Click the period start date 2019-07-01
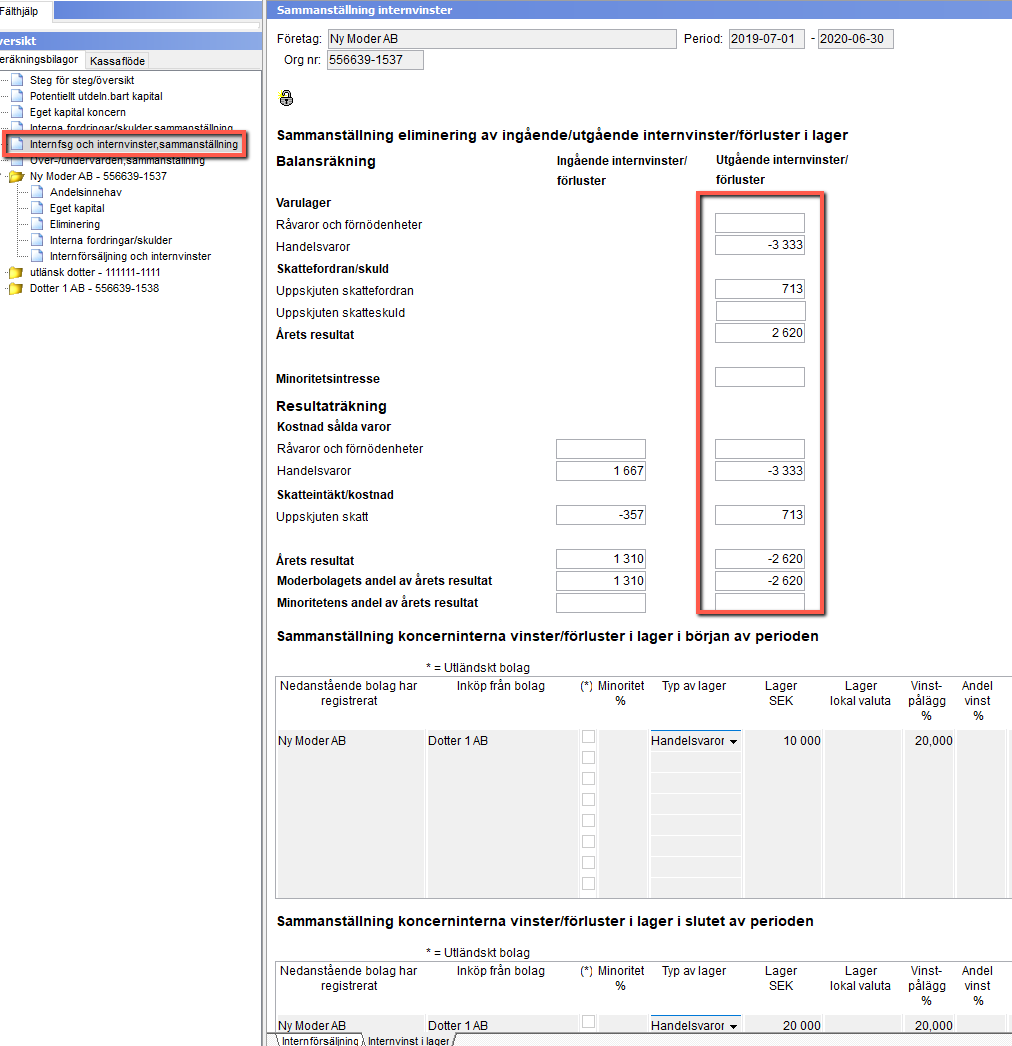This screenshot has height=1046, width=1012. 767,39
